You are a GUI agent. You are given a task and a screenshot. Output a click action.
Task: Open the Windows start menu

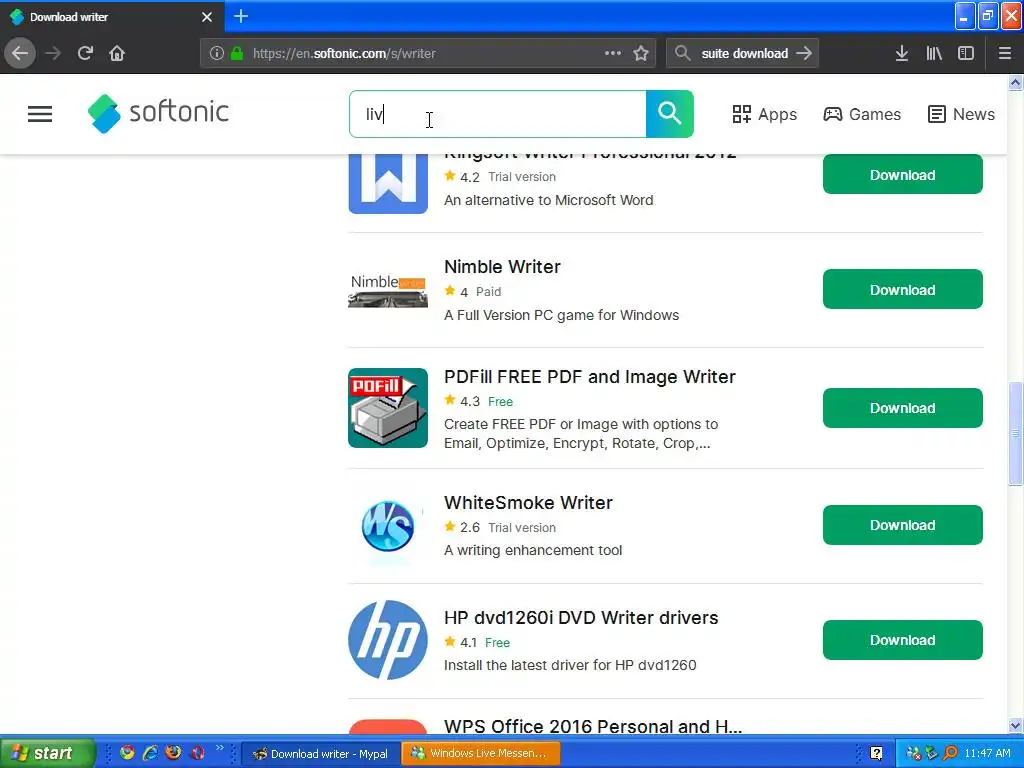(47, 754)
